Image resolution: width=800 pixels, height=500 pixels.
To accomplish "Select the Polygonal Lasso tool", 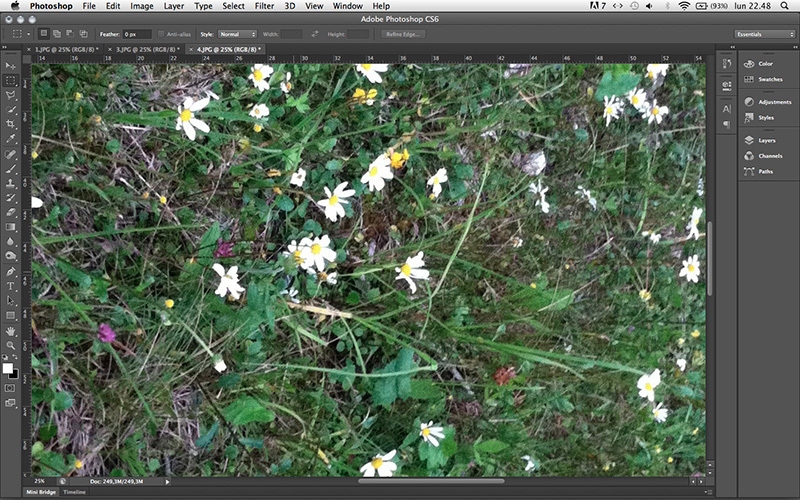I will (10, 95).
